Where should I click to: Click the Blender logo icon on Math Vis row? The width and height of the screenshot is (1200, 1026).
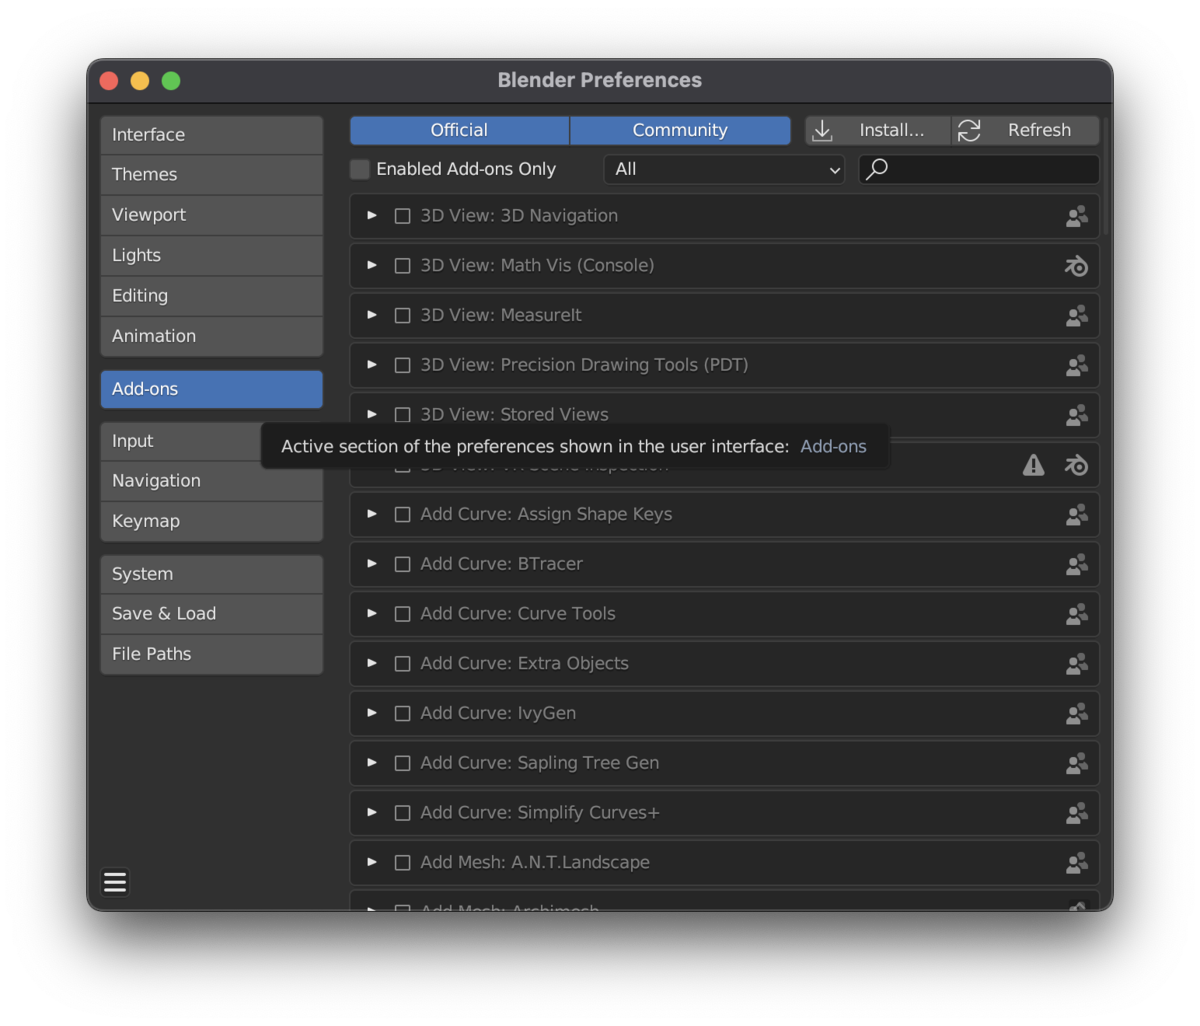(x=1076, y=266)
